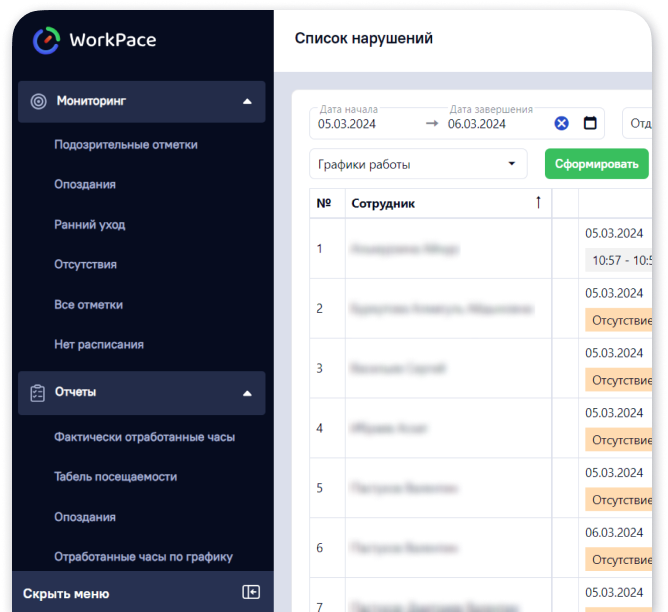Collapse the Отчеты section arrow
Viewport: 668px width, 612px height.
coord(247,393)
